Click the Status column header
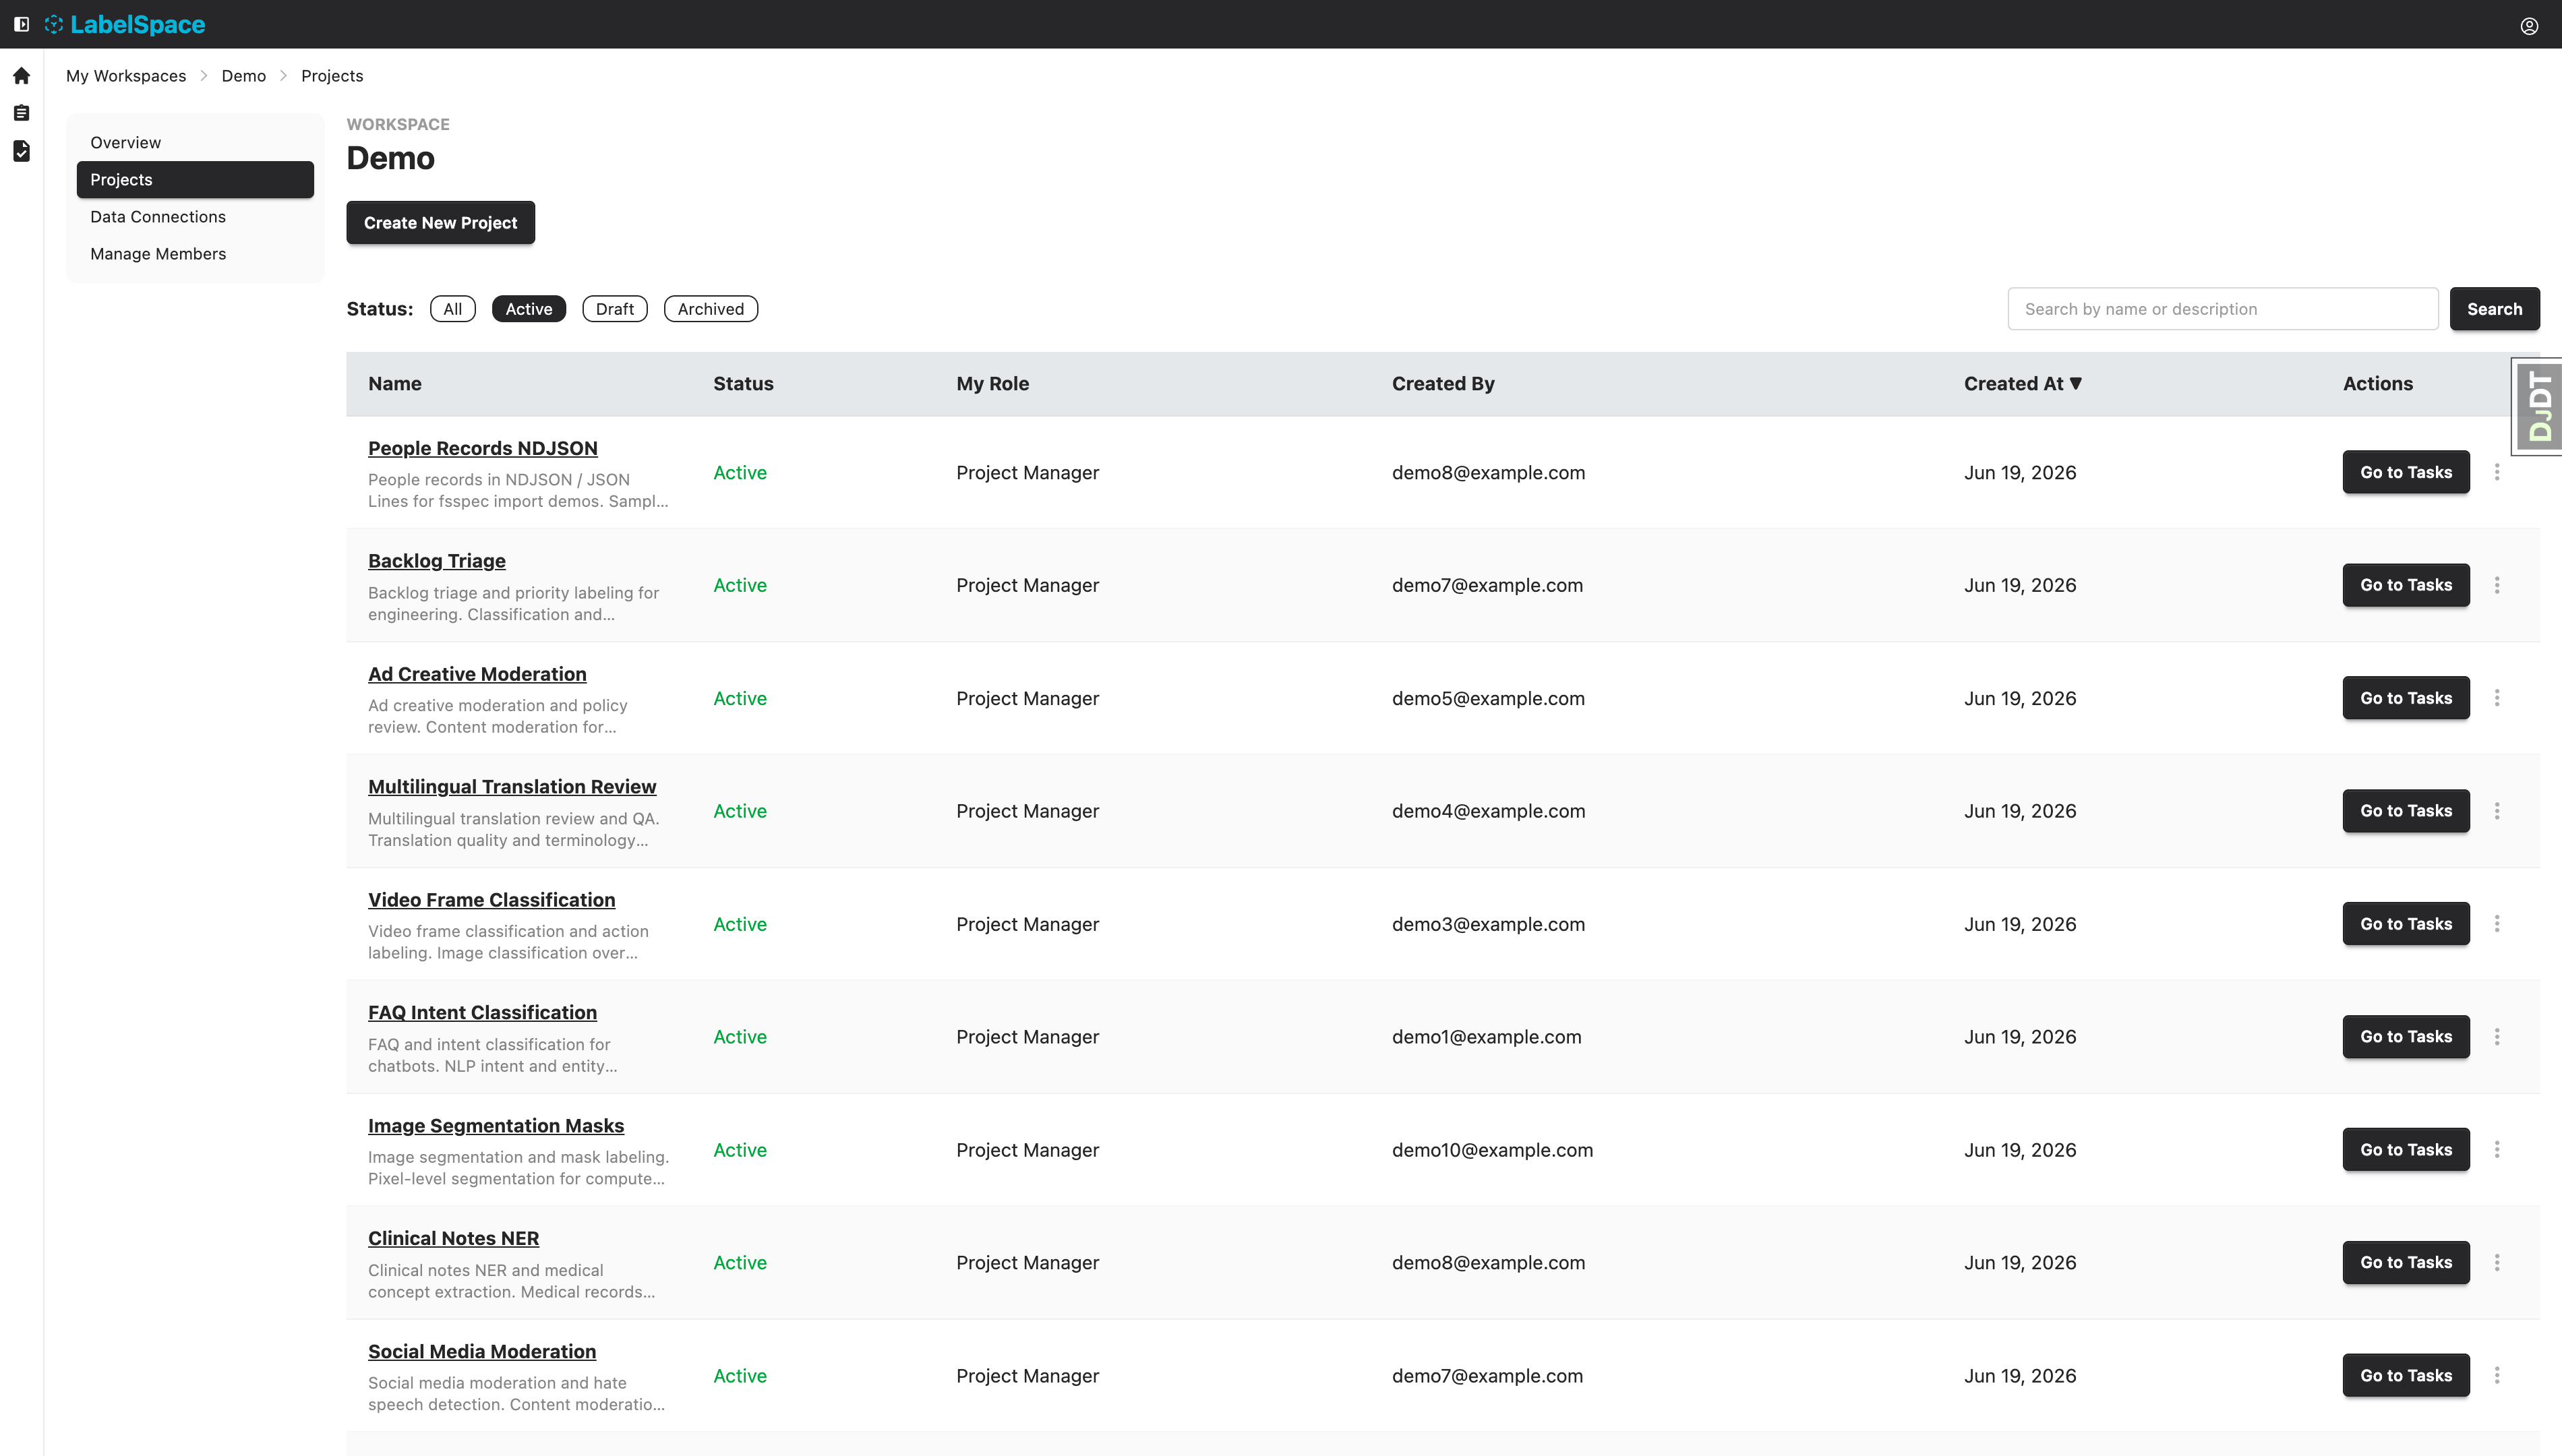The image size is (2562, 1456). click(743, 384)
